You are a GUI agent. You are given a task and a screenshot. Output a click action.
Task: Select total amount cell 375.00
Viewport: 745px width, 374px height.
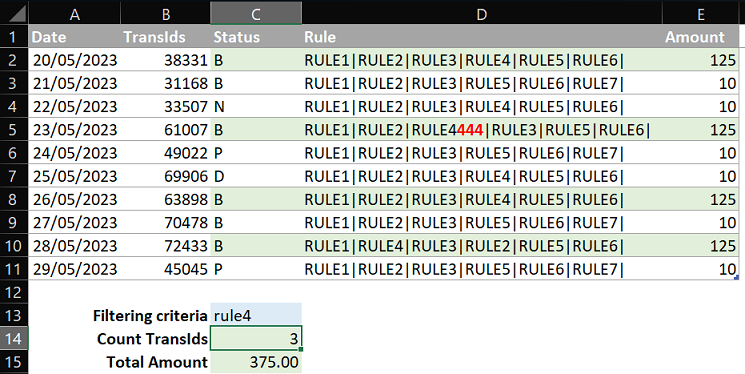(x=256, y=362)
